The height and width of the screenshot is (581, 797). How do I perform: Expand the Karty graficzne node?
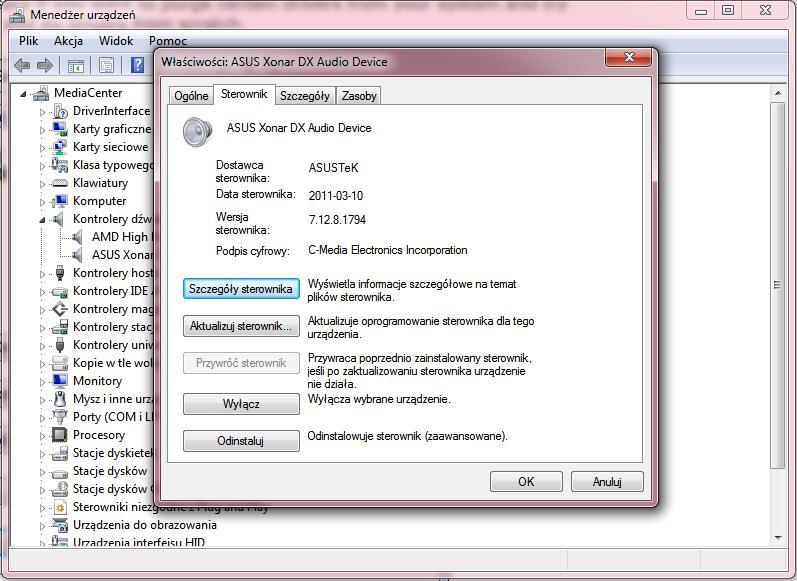point(42,130)
